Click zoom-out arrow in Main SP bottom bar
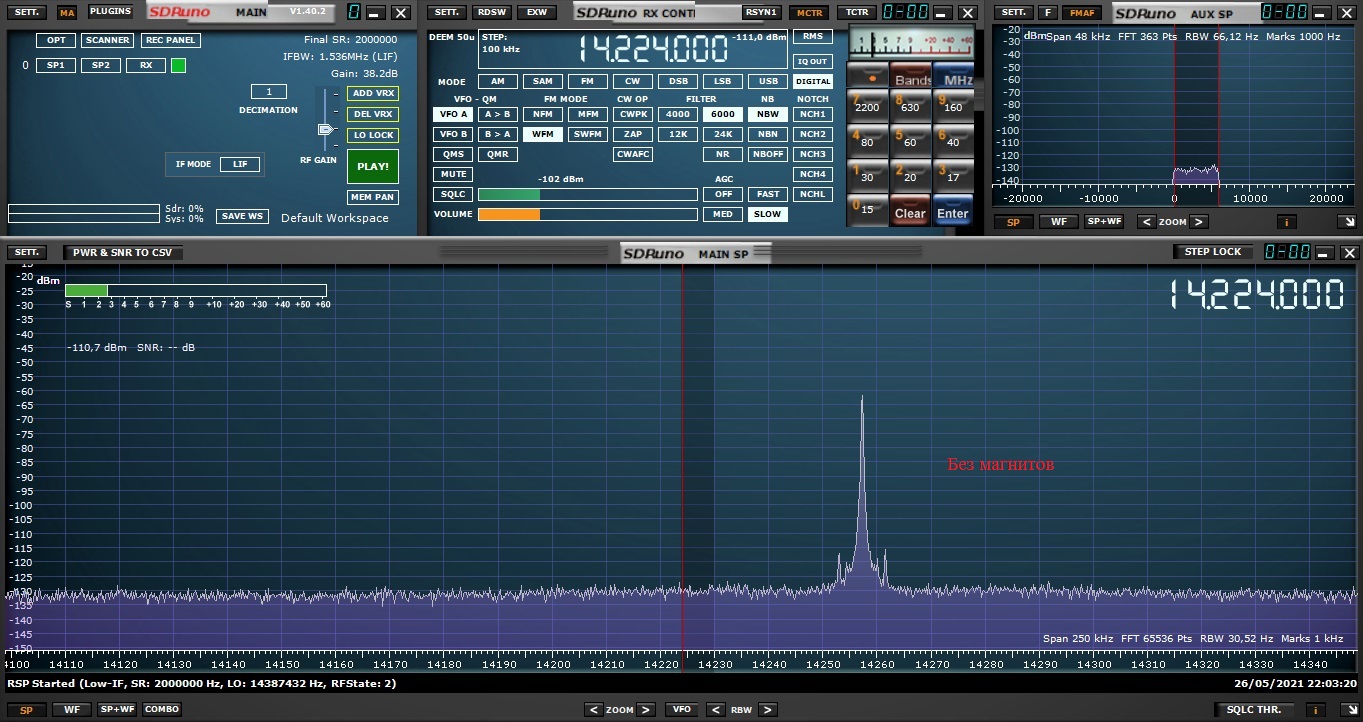1363x722 pixels. tap(594, 710)
